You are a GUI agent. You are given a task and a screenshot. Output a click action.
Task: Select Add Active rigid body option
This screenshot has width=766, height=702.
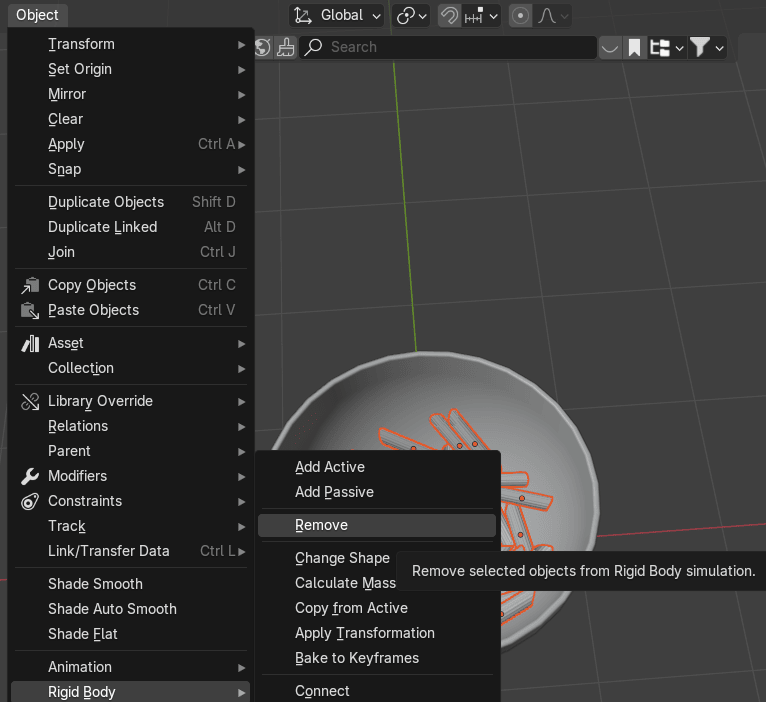330,467
